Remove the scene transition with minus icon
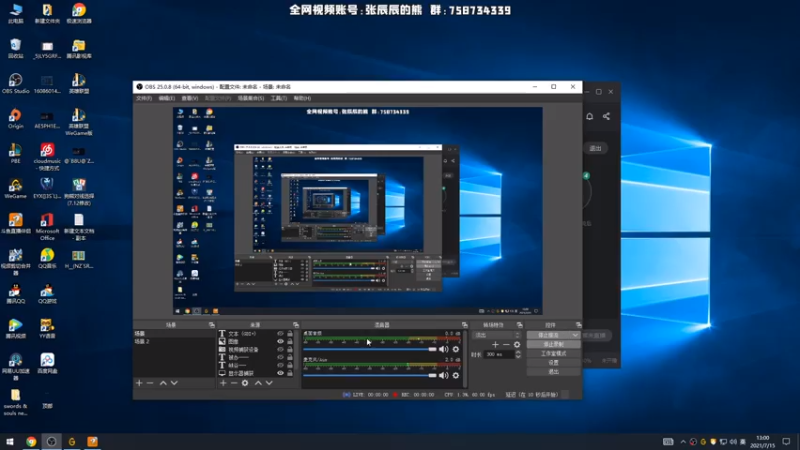Screen dimensions: 800x450 (506, 345)
